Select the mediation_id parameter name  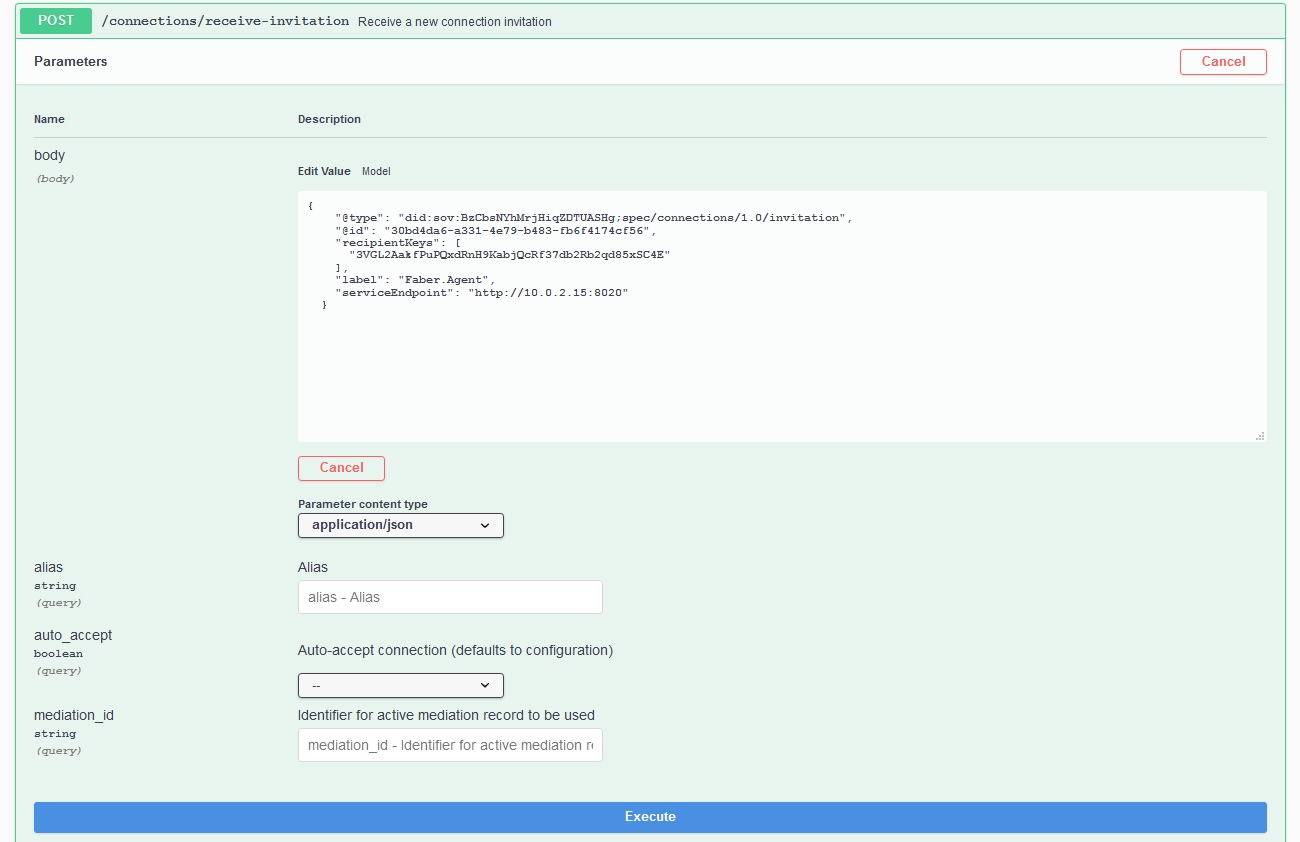[74, 714]
